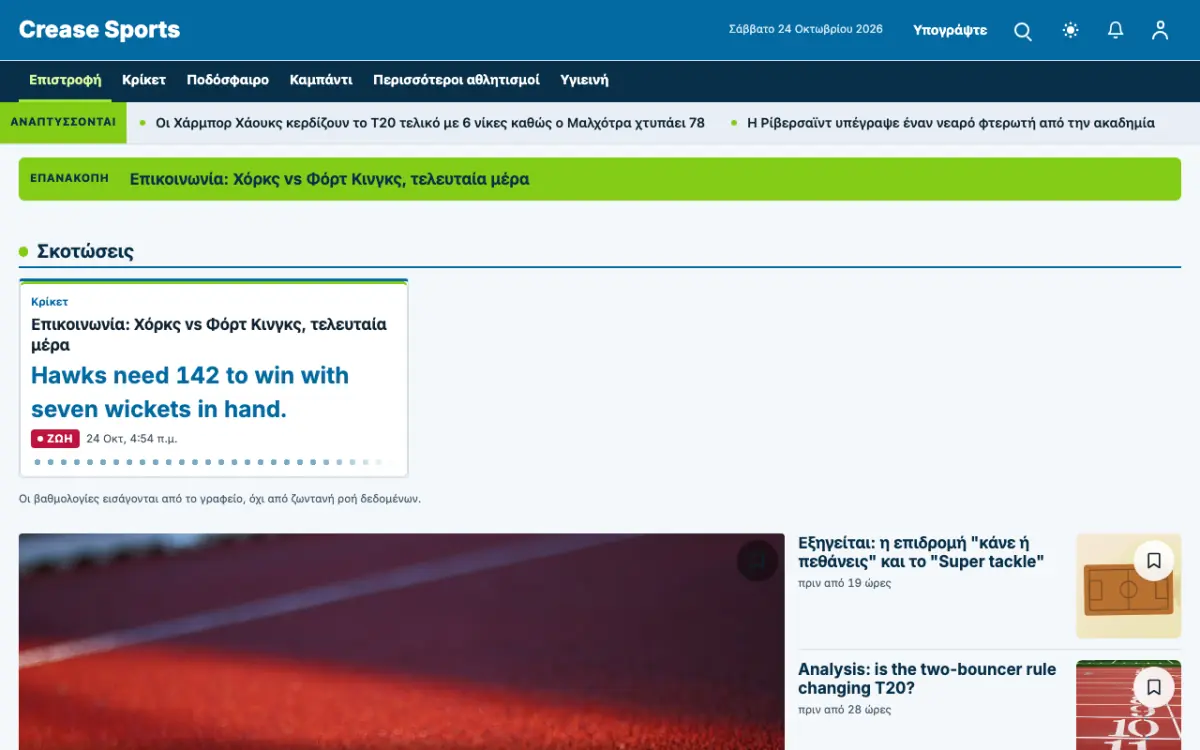The height and width of the screenshot is (750, 1200).
Task: Open ticker headline about Χάρμπορ Χάουκς T20 final
Action: 430,123
